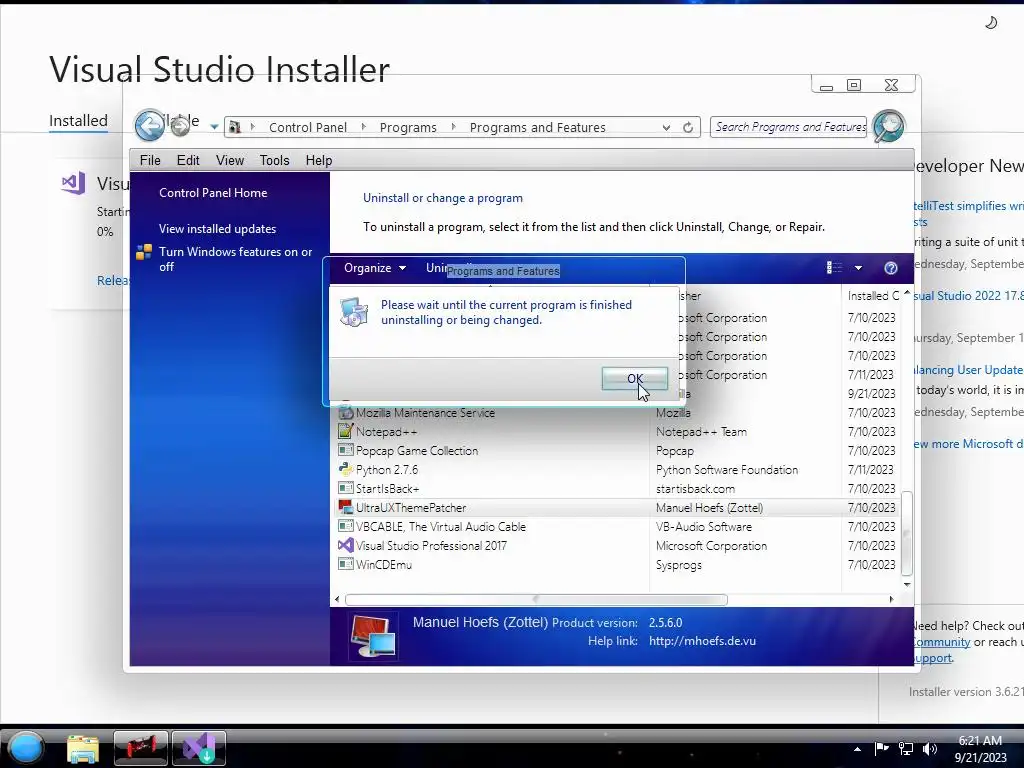
Task: Expand the view options dropdown arrow
Action: click(x=858, y=268)
